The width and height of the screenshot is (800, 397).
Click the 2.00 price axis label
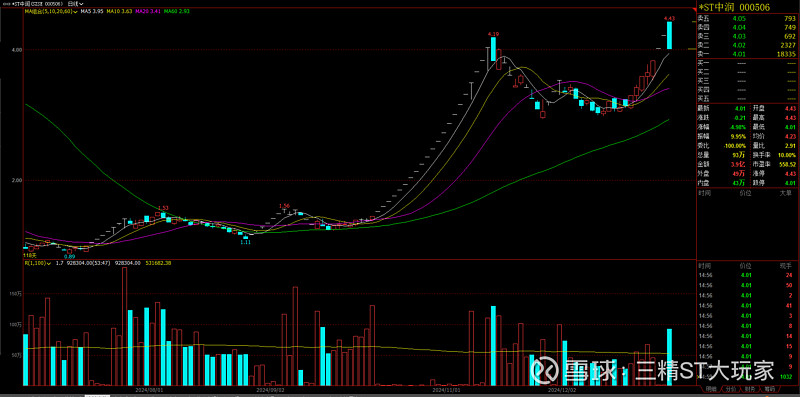click(17, 180)
